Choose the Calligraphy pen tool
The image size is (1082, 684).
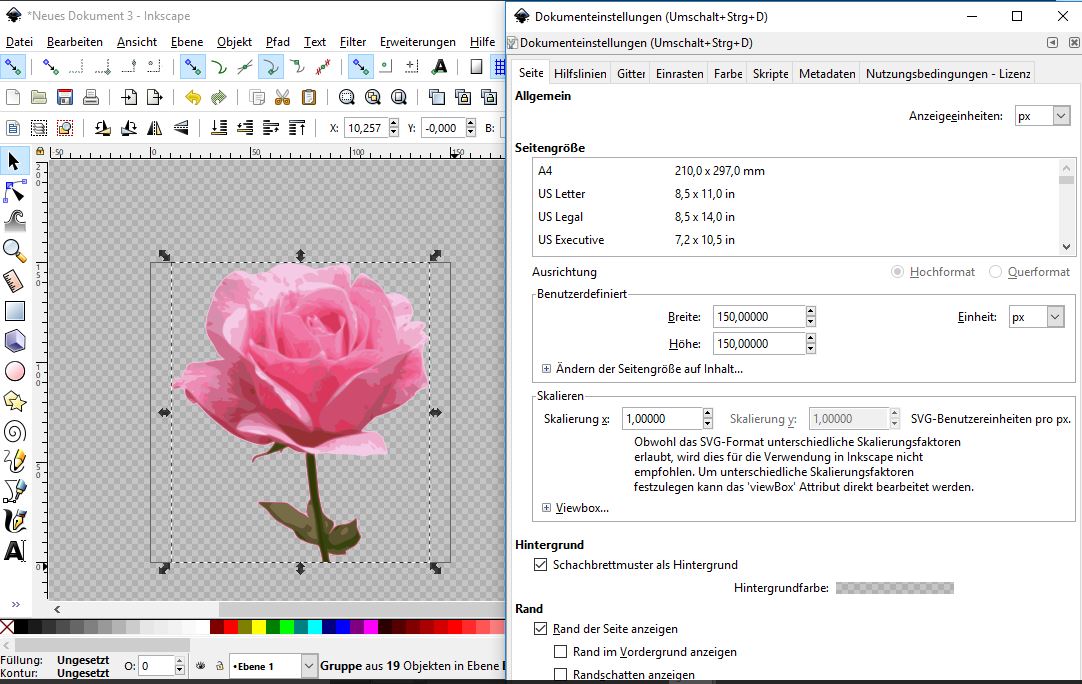(14, 521)
